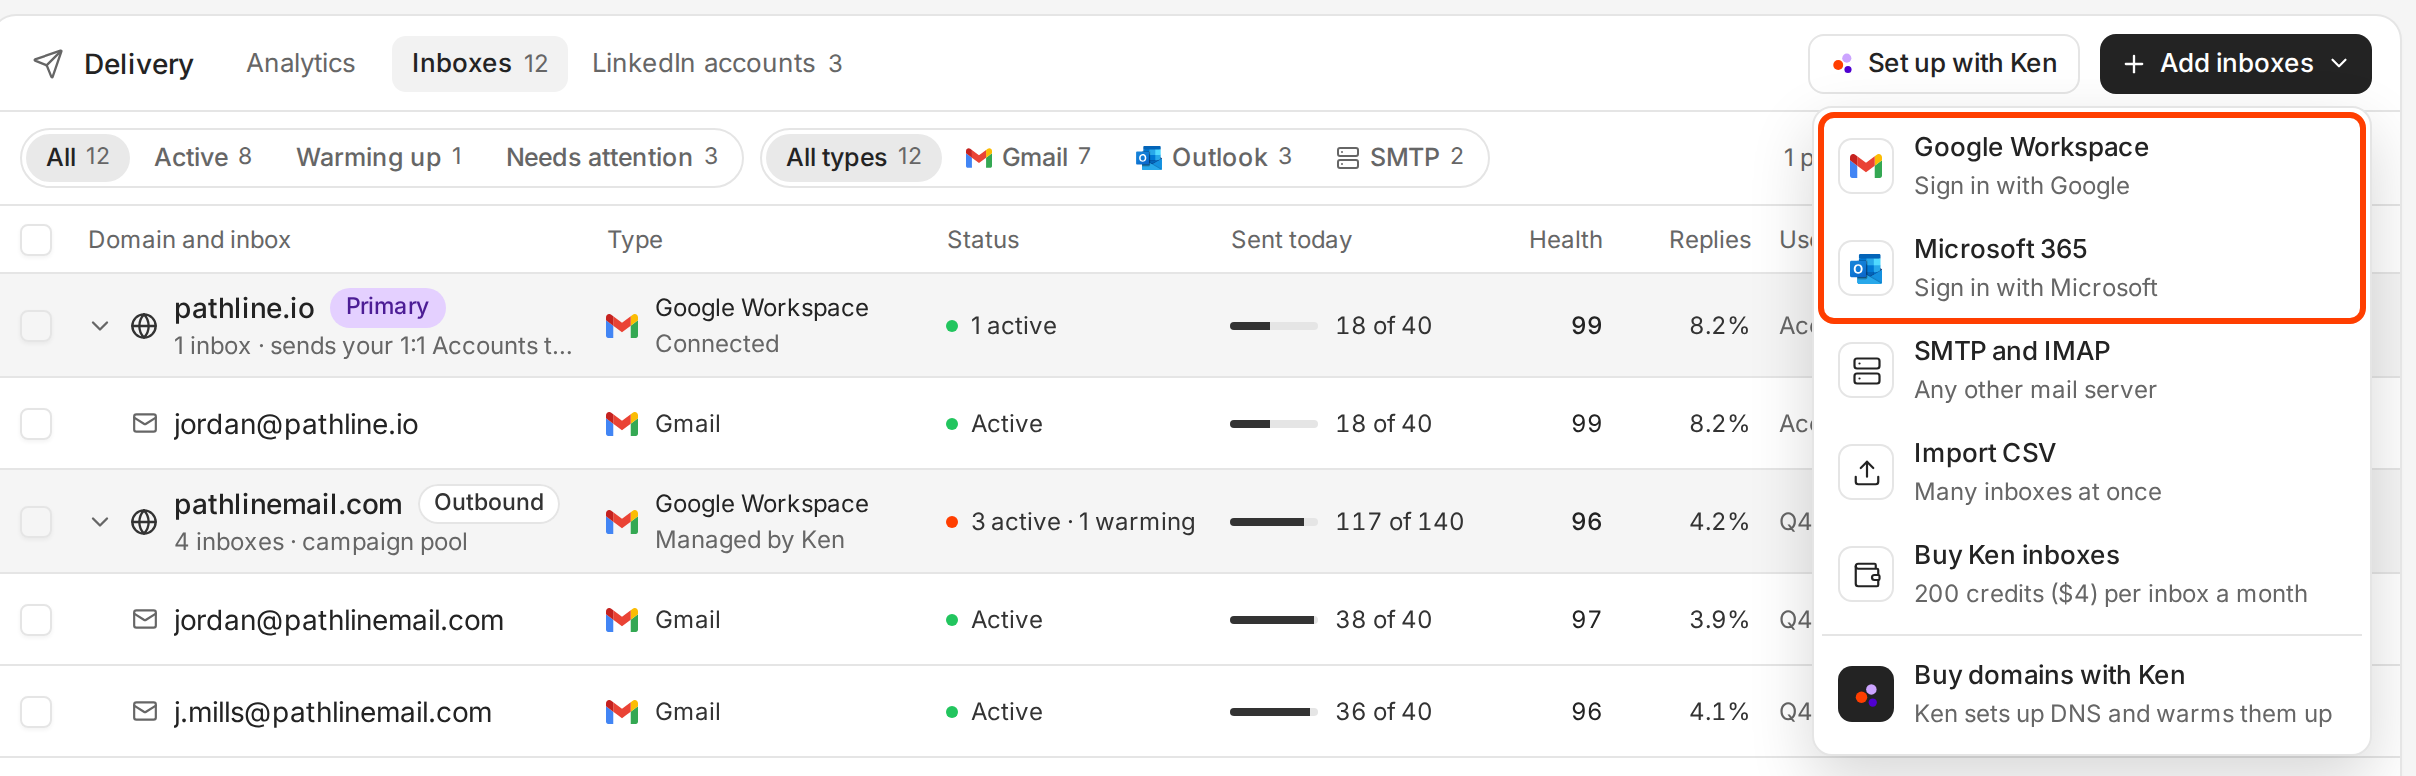Image resolution: width=2416 pixels, height=776 pixels.
Task: Click the sent-today progress bar for pathlinemail.com
Action: 1274,522
